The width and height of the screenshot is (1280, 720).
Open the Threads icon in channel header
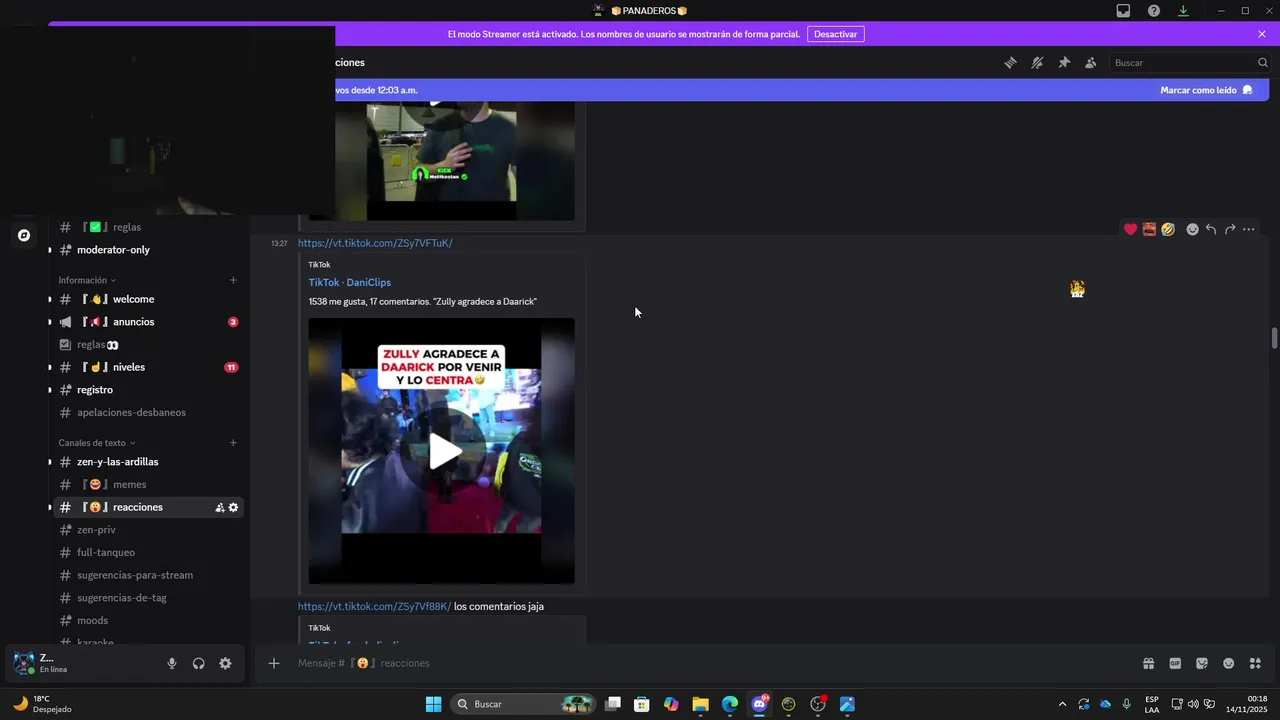1010,62
